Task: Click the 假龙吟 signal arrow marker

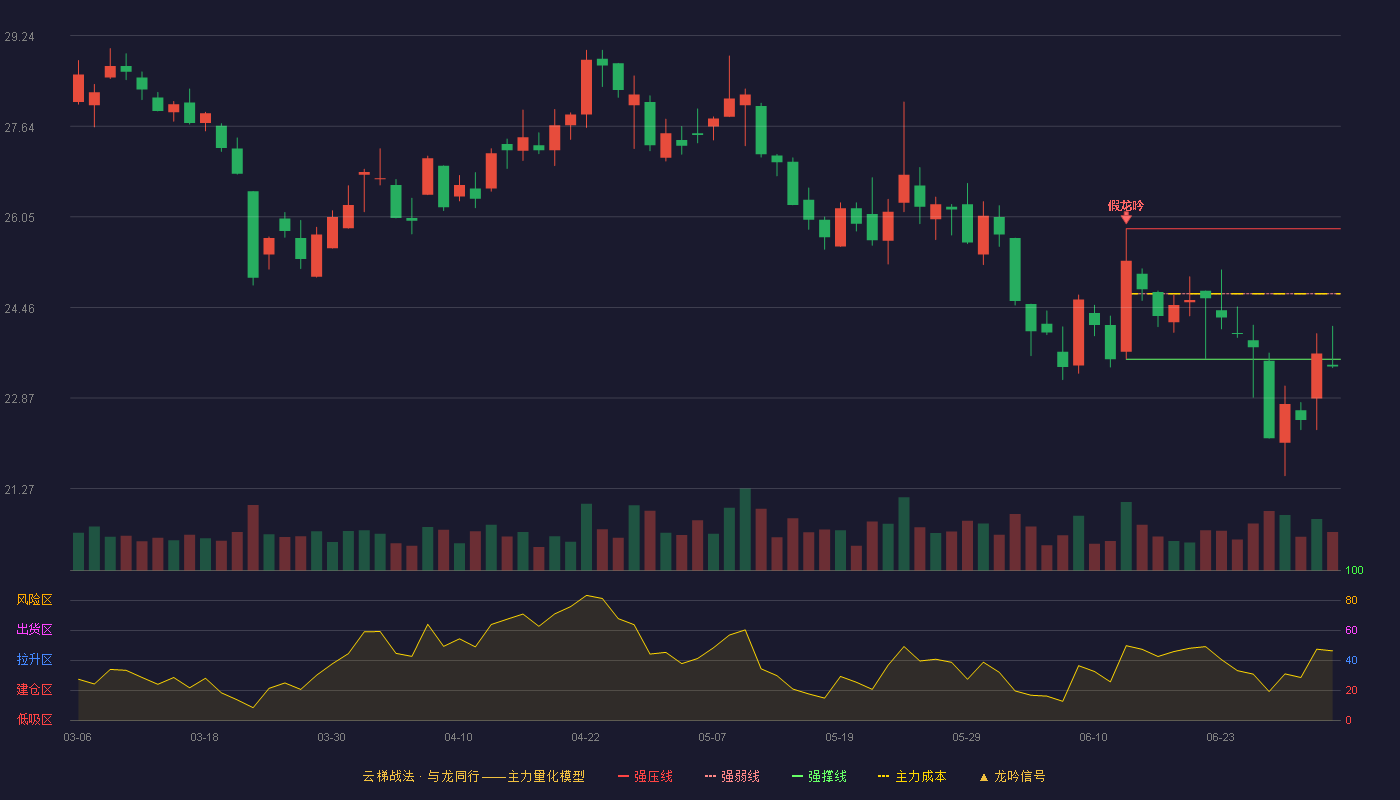Action: tap(1126, 218)
